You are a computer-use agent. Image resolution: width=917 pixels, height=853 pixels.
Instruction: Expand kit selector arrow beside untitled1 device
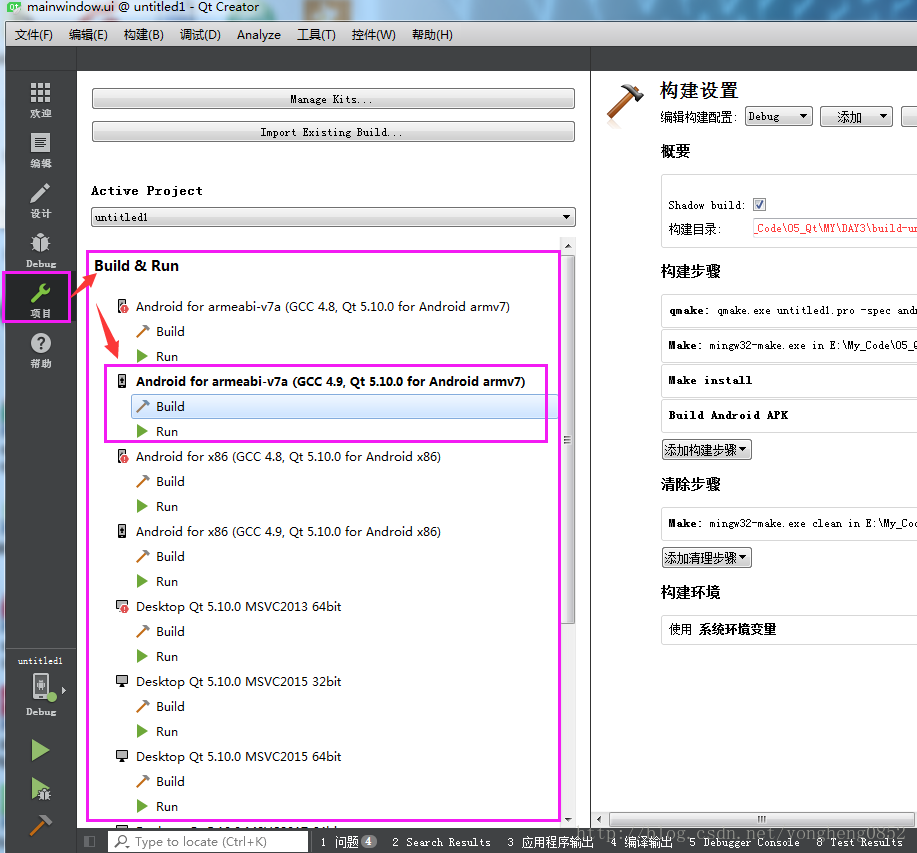pyautogui.click(x=64, y=690)
